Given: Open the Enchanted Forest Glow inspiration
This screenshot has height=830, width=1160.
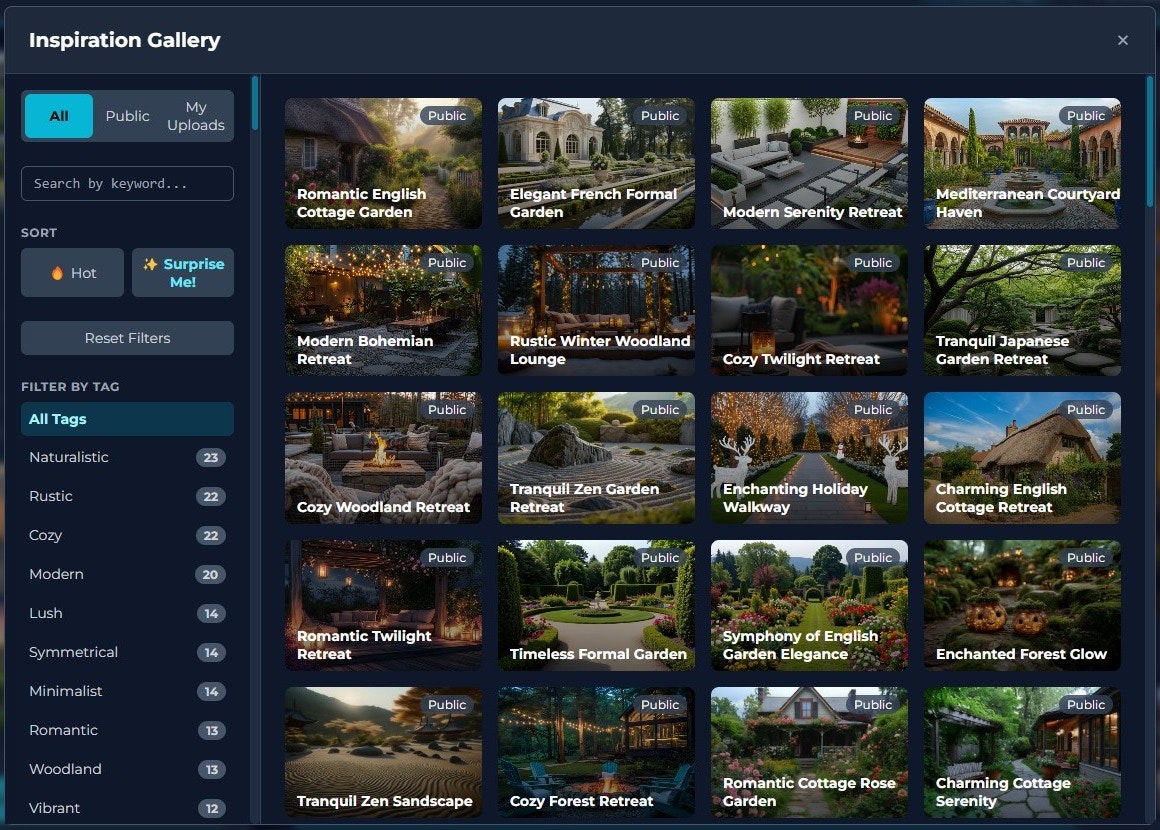Looking at the screenshot, I should pyautogui.click(x=1022, y=605).
